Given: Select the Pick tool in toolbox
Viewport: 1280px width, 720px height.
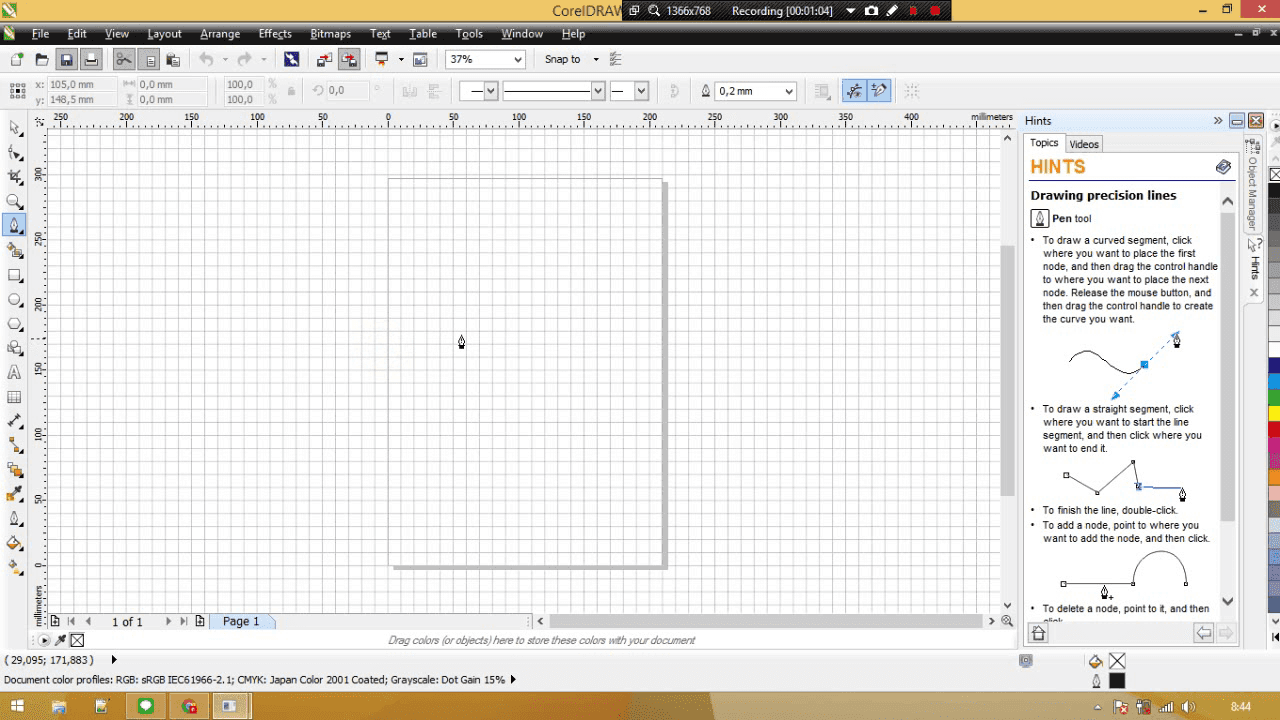Looking at the screenshot, I should 15,128.
